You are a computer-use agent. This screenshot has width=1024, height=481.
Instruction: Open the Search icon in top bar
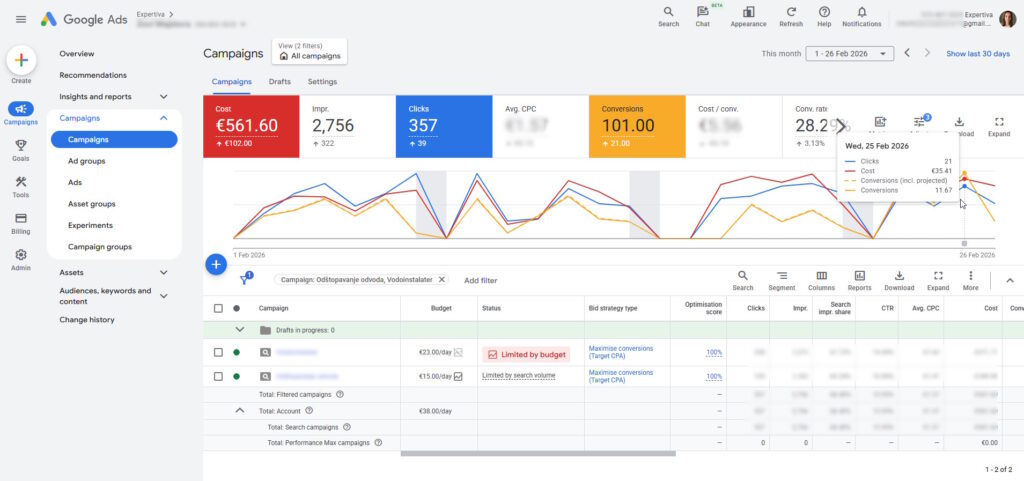[668, 13]
